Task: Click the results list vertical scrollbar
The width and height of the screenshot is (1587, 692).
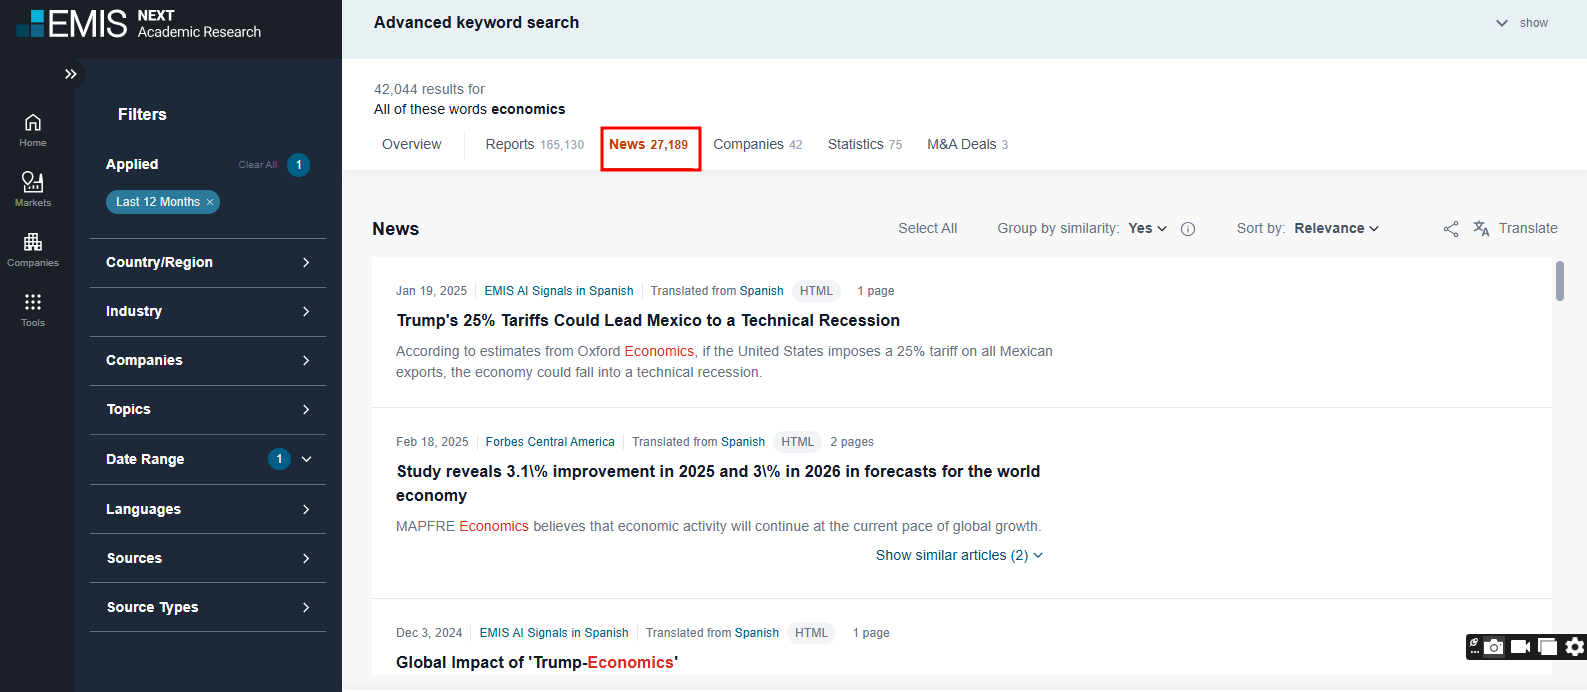Action: pos(1559,281)
